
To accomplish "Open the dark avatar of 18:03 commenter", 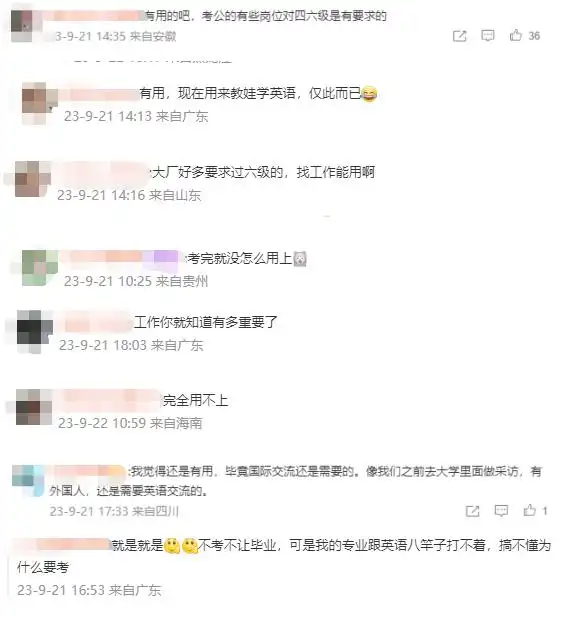I will (34, 331).
